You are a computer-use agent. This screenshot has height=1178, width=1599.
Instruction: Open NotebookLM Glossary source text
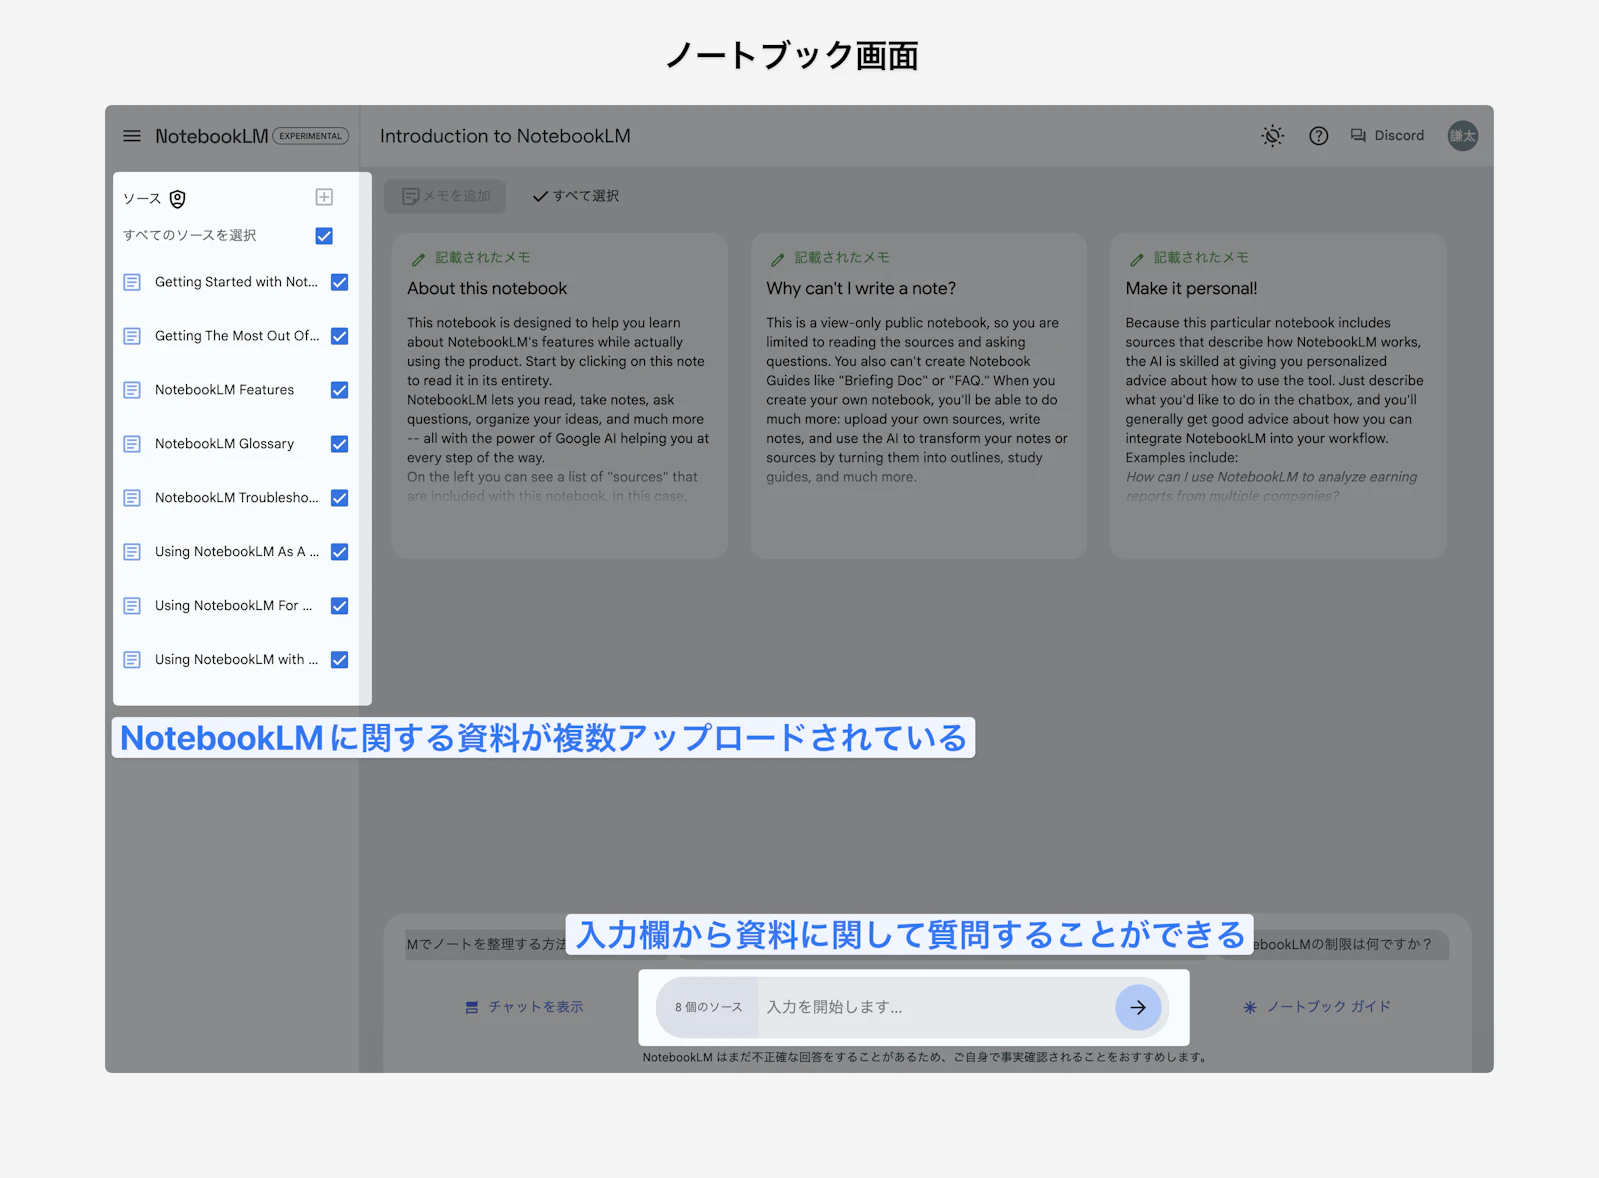(x=225, y=444)
